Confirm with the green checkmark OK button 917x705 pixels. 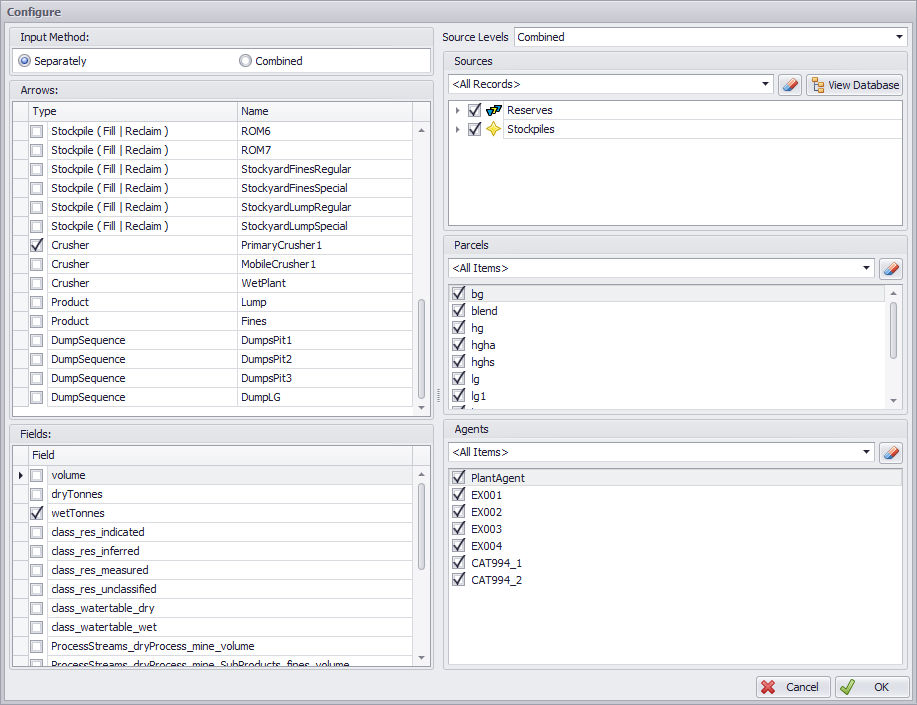872,687
